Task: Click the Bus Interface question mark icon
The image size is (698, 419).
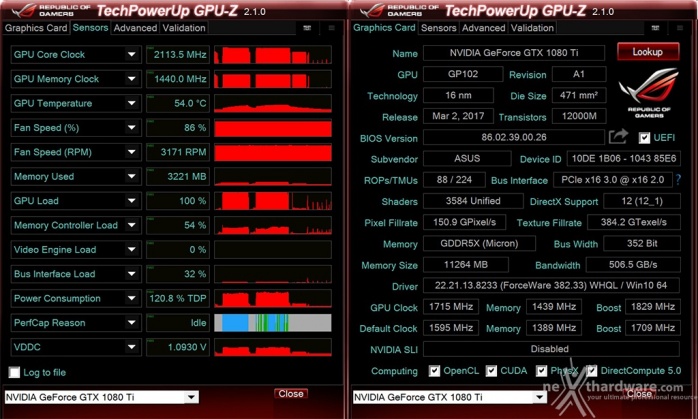Action: point(678,179)
